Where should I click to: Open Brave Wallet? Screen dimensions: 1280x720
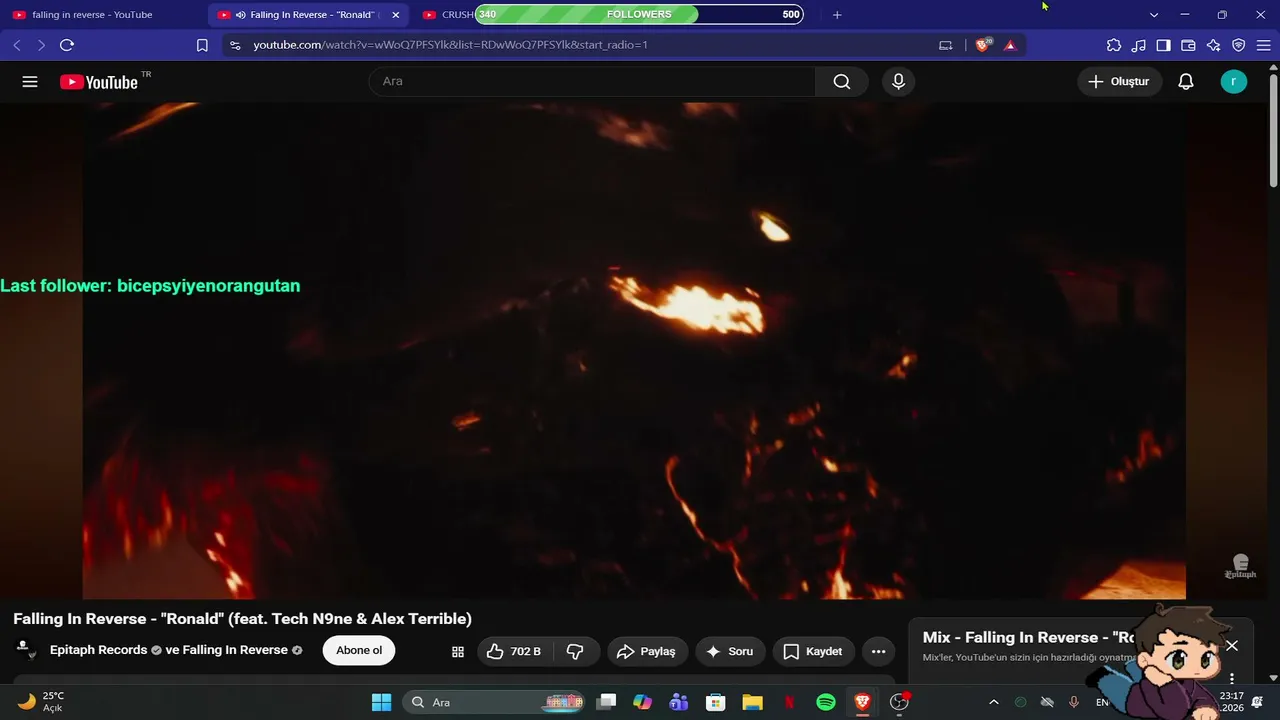coord(1189,45)
